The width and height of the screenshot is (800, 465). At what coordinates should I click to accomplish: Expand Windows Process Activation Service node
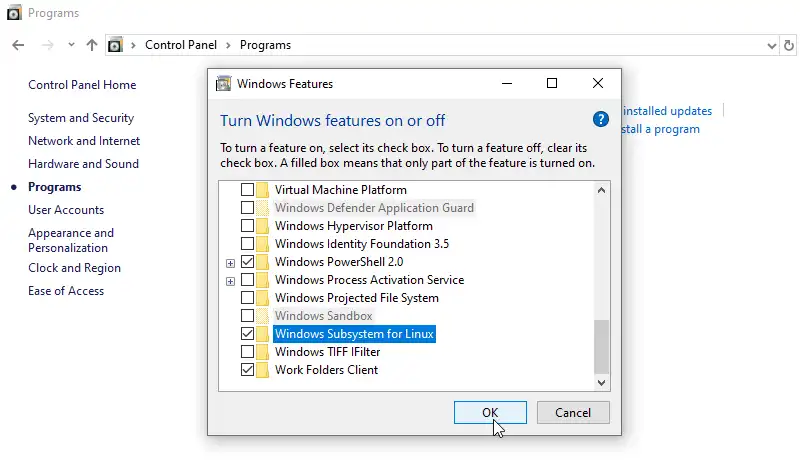click(231, 281)
